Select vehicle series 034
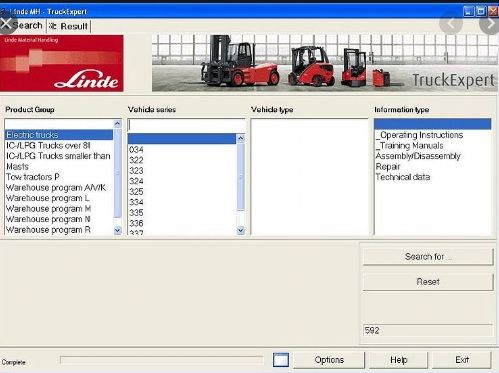 [182, 150]
